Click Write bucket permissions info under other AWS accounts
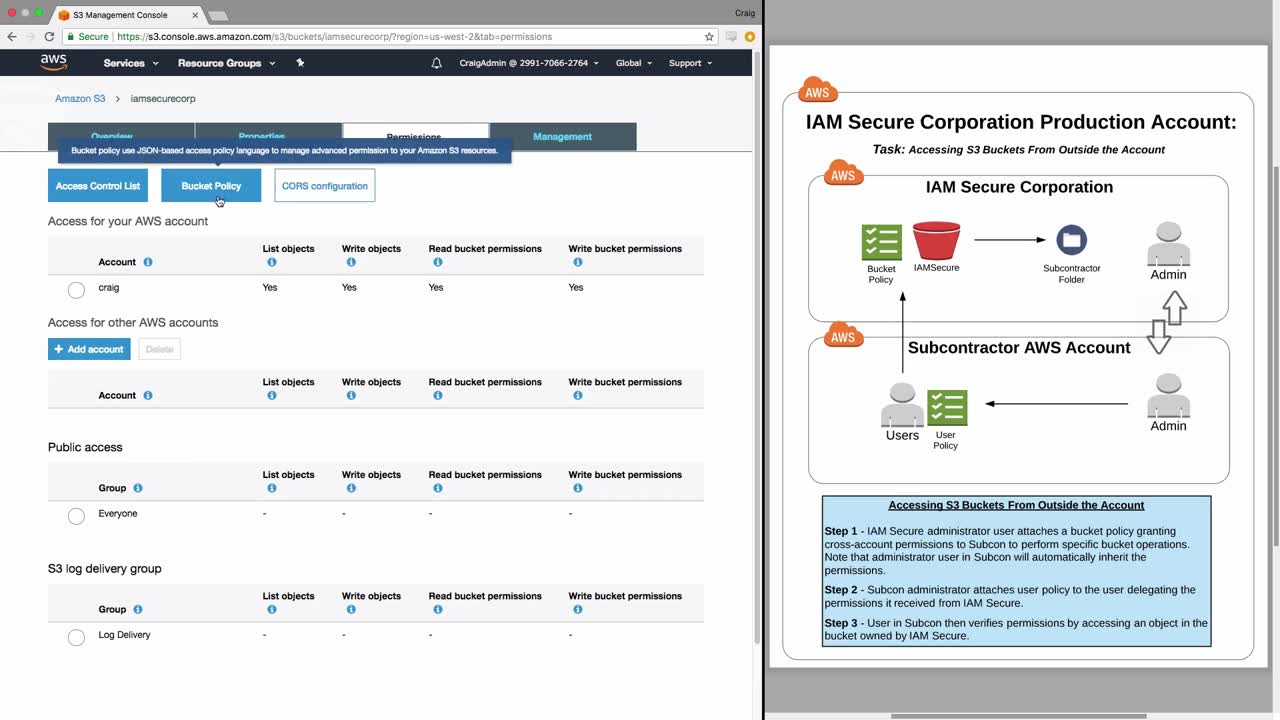The width and height of the screenshot is (1280, 720). (x=578, y=395)
